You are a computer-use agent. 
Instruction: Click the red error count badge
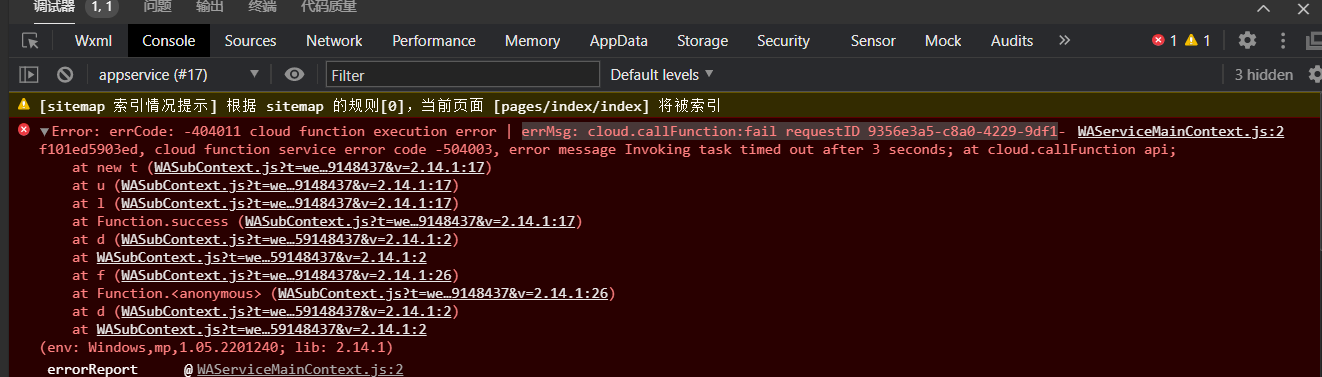click(x=1165, y=40)
